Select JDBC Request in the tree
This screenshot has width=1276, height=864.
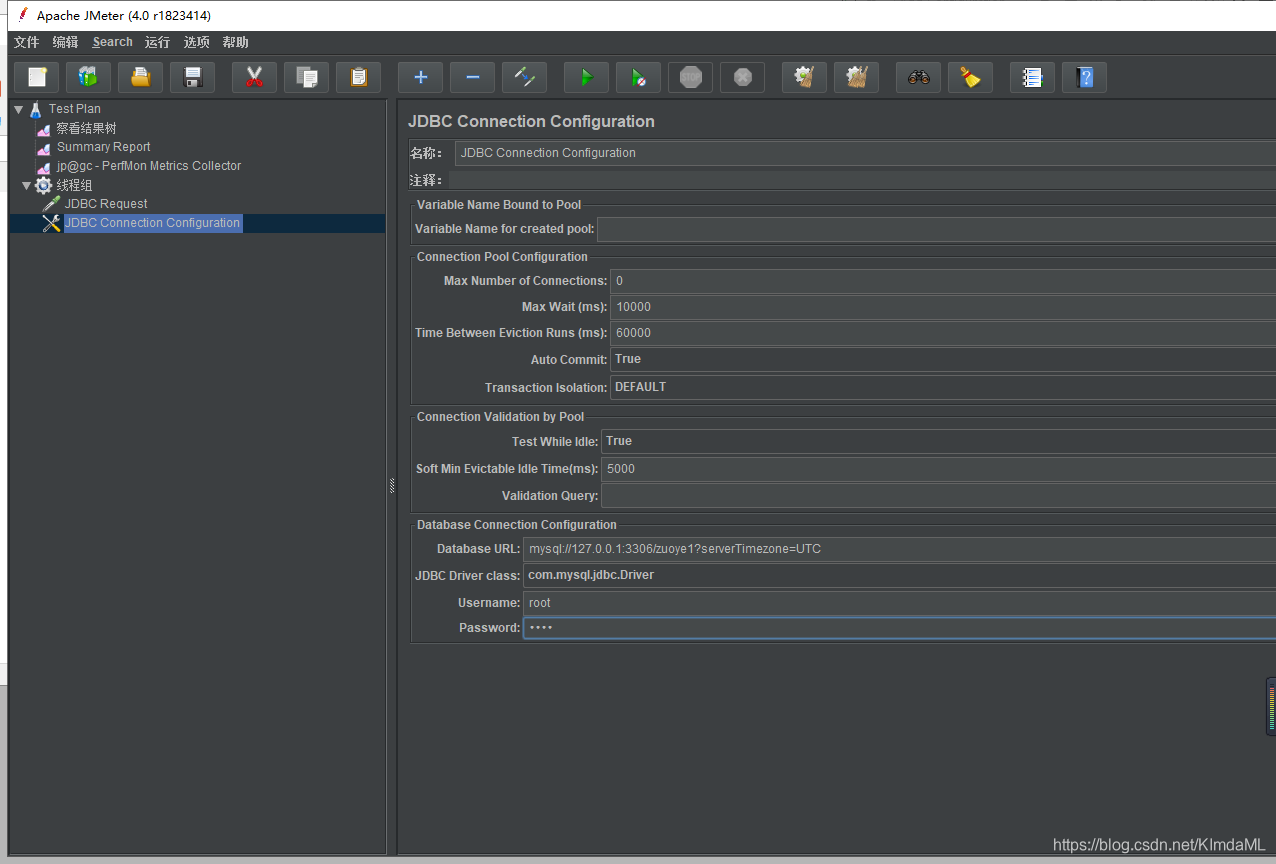pos(106,204)
